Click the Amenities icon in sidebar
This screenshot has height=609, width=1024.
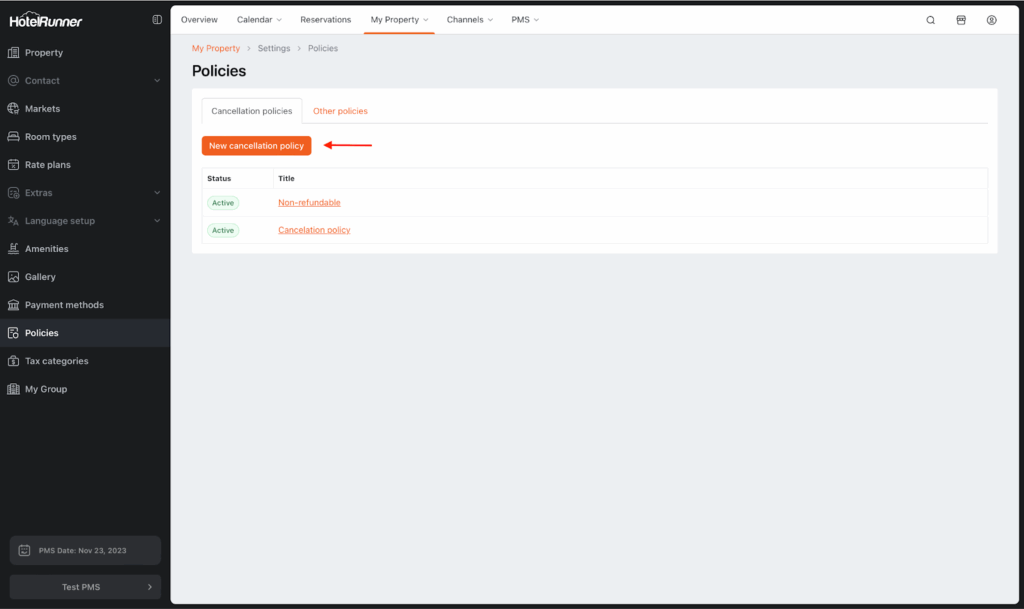tap(14, 249)
